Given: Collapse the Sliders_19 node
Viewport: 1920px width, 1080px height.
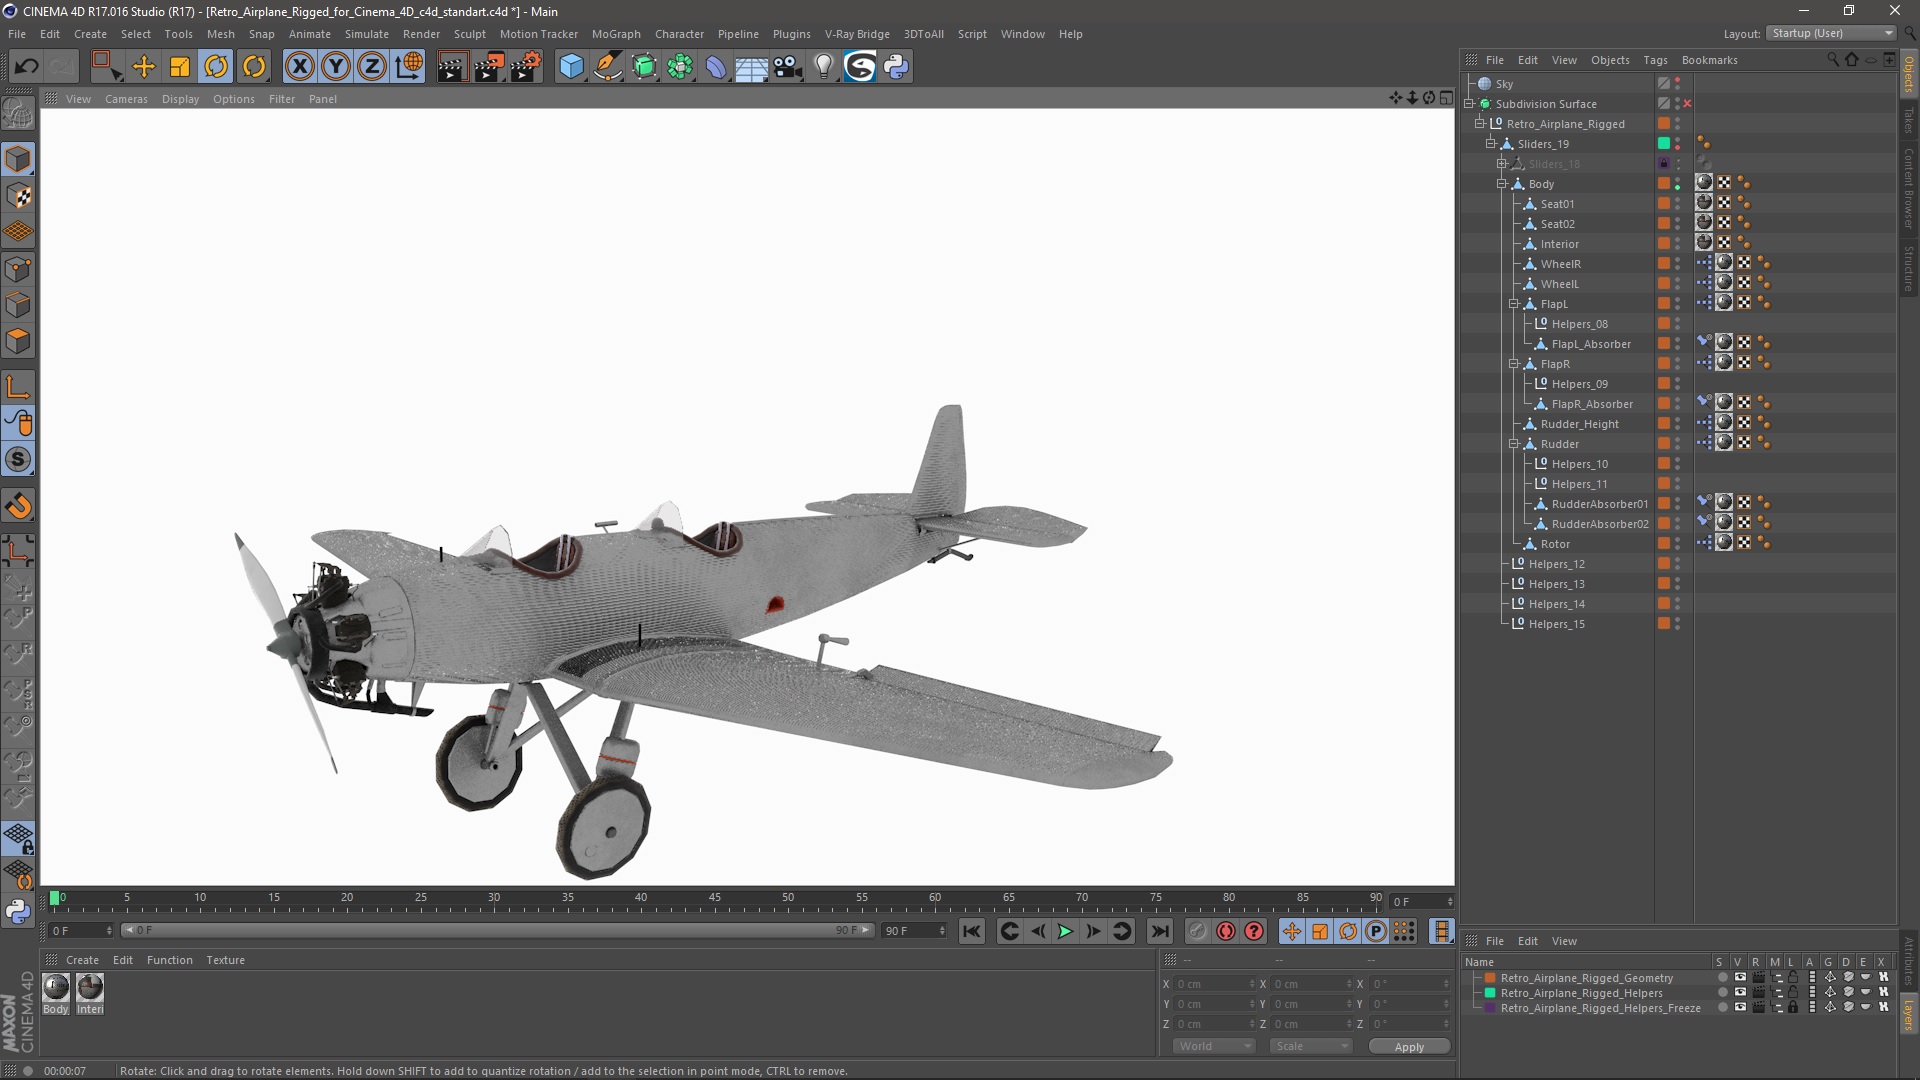Looking at the screenshot, I should click(x=1491, y=144).
